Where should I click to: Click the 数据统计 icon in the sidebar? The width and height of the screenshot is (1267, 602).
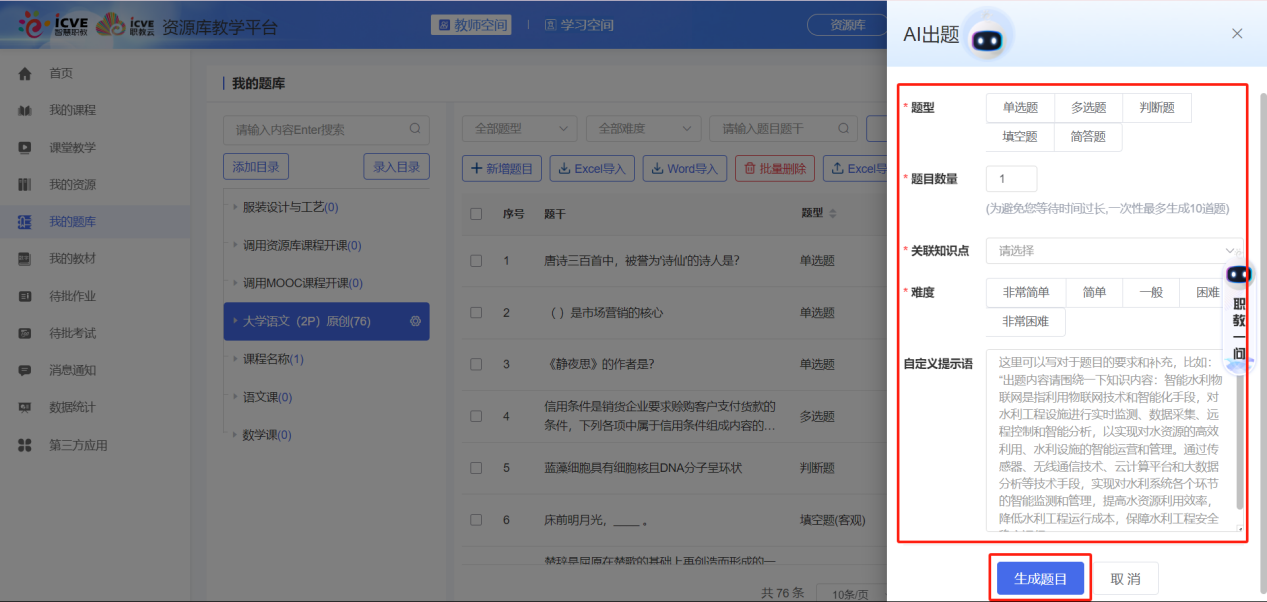pyautogui.click(x=23, y=406)
